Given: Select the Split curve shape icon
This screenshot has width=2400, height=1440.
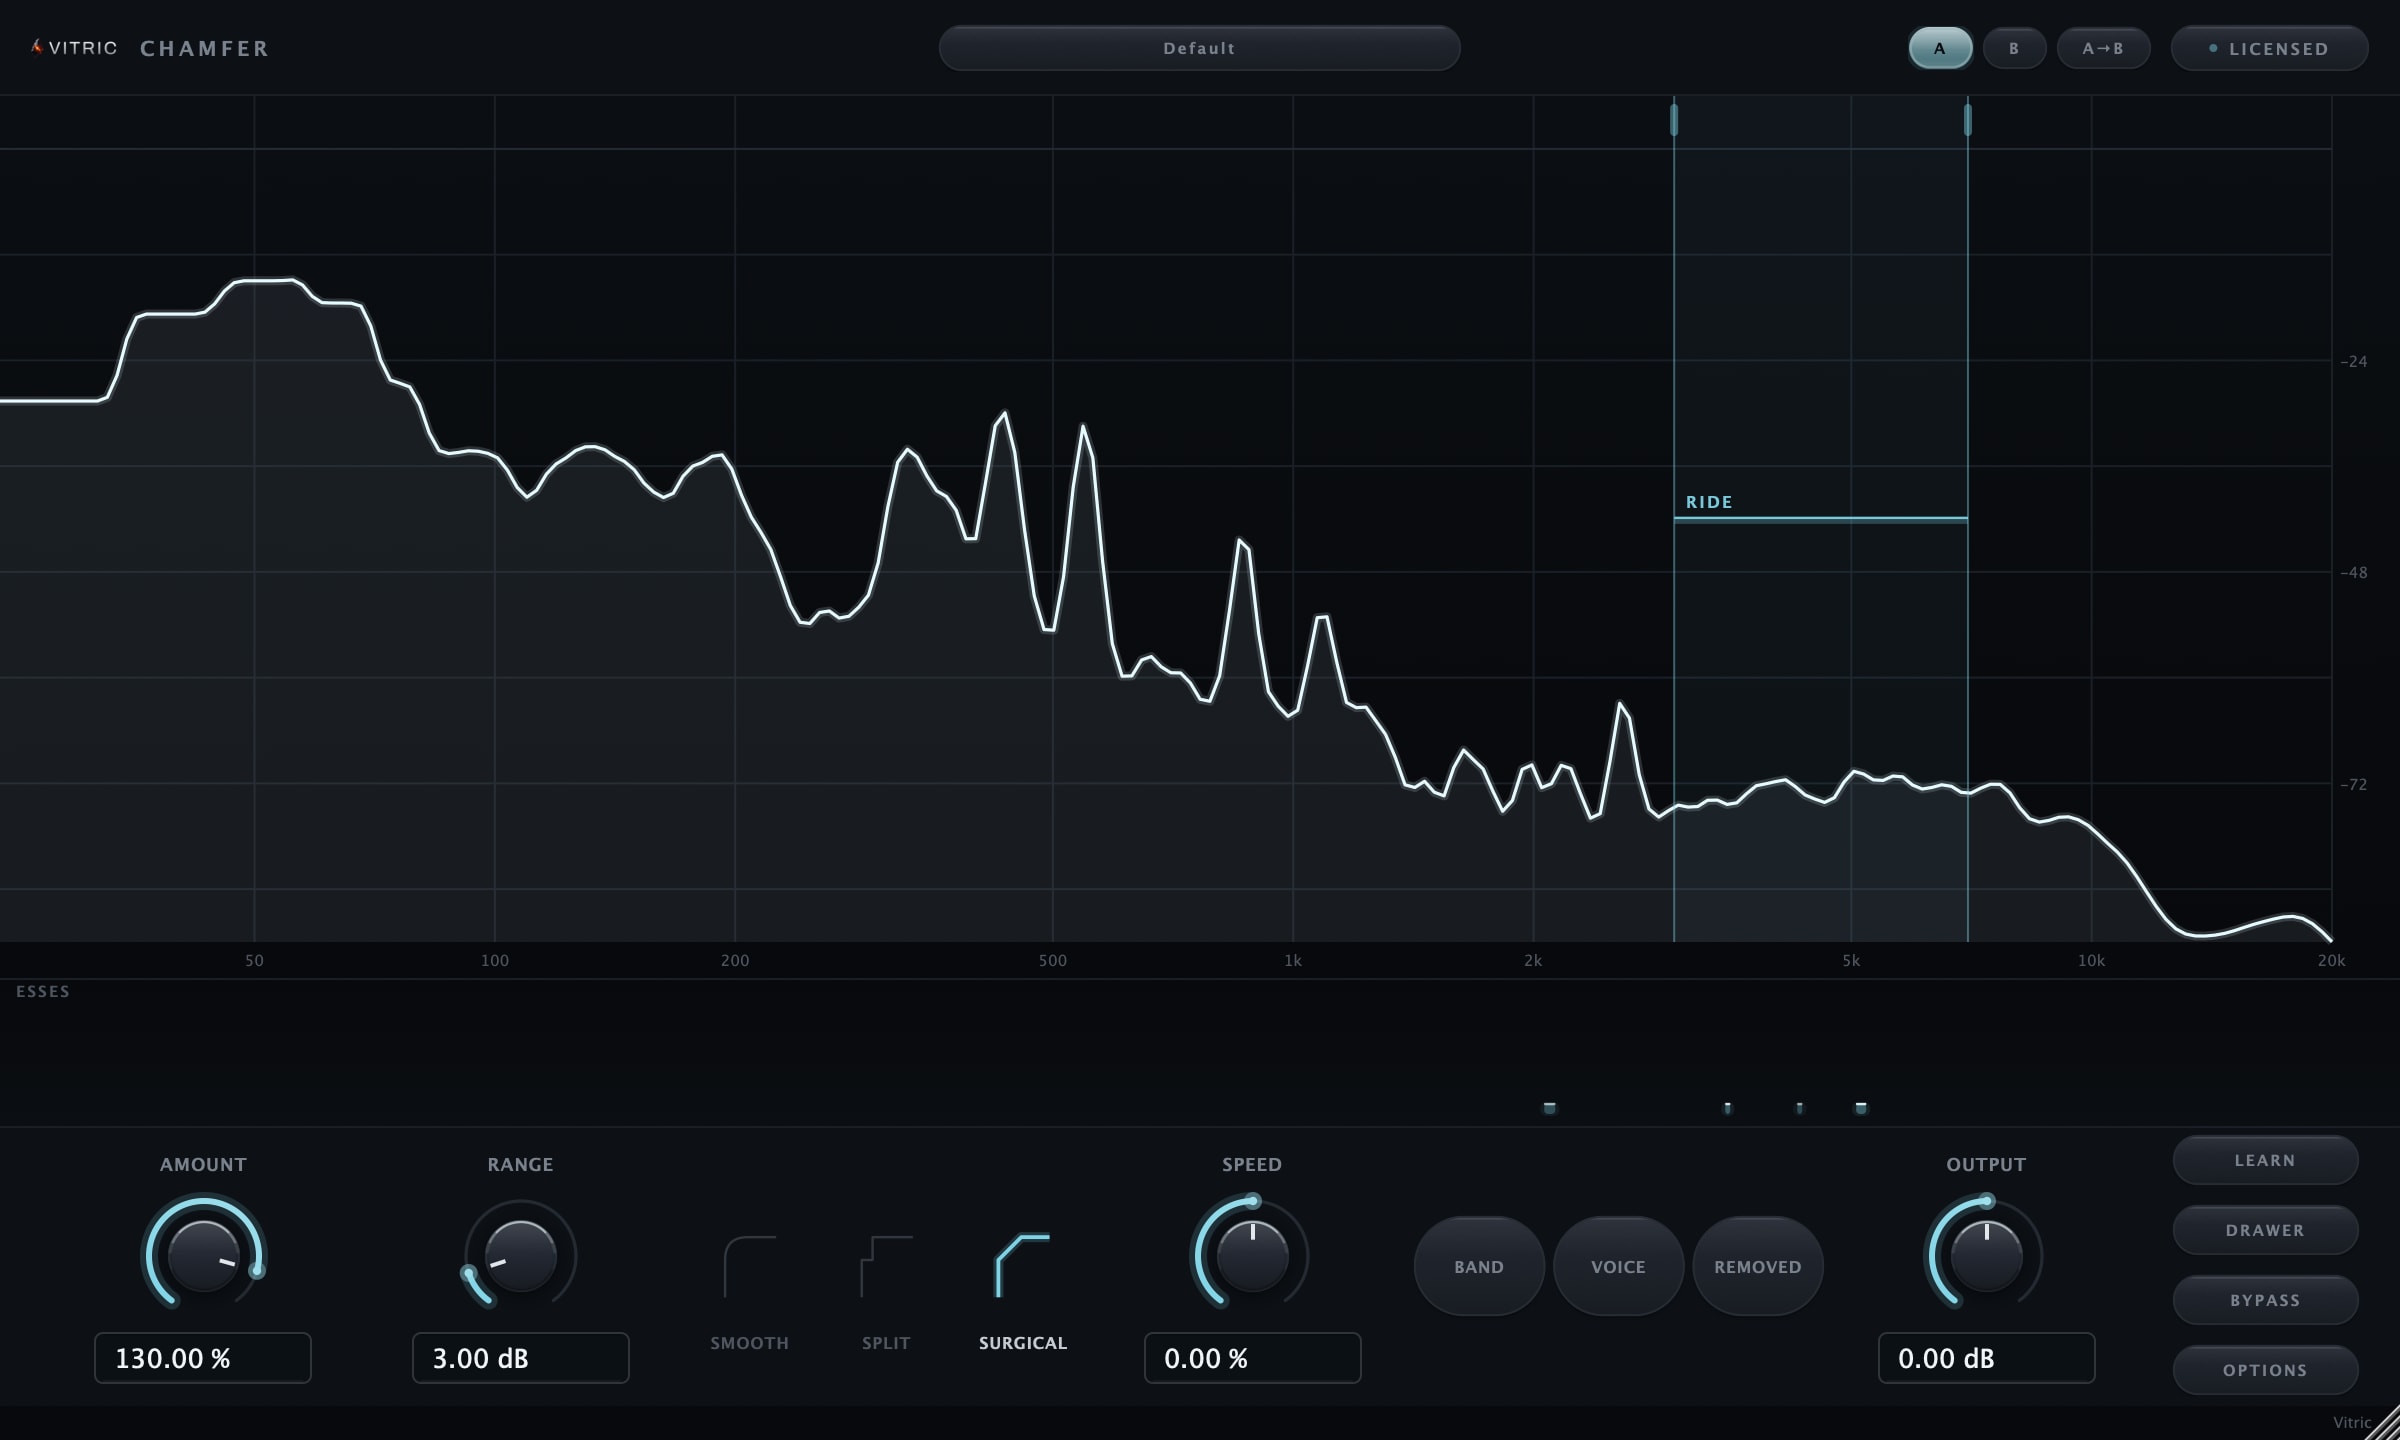Looking at the screenshot, I should click(886, 1266).
